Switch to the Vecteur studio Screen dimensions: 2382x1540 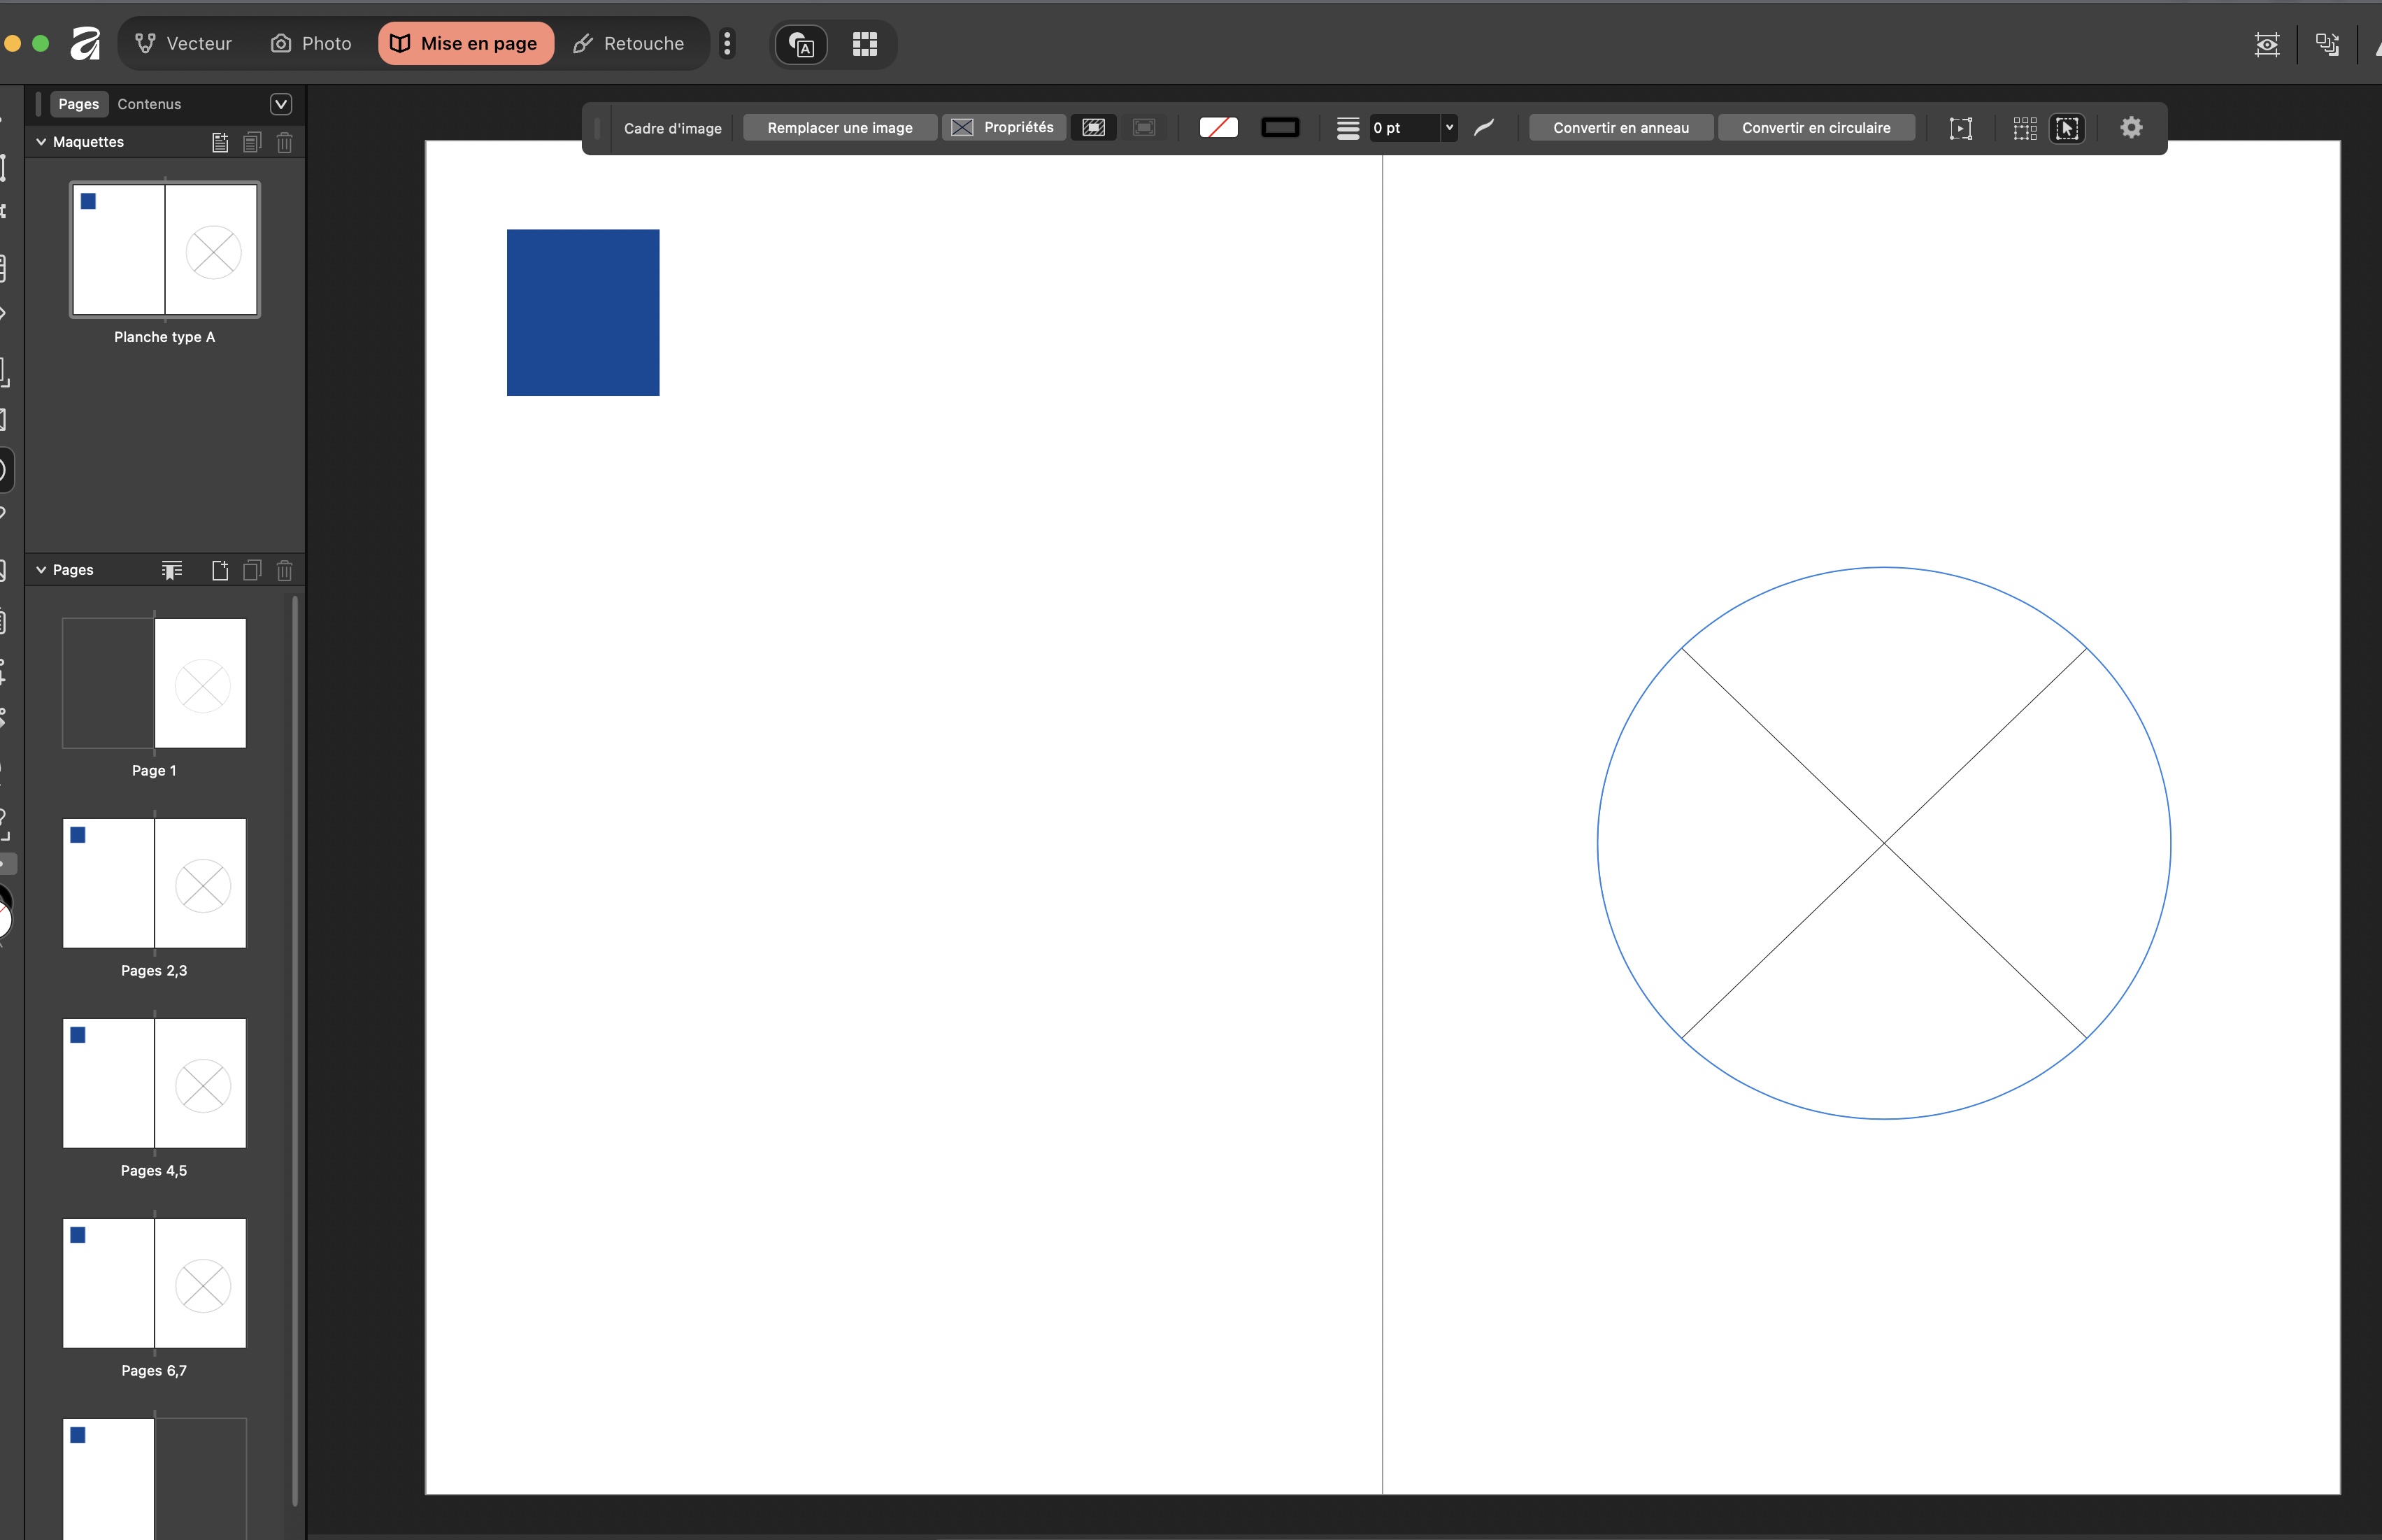(x=184, y=44)
